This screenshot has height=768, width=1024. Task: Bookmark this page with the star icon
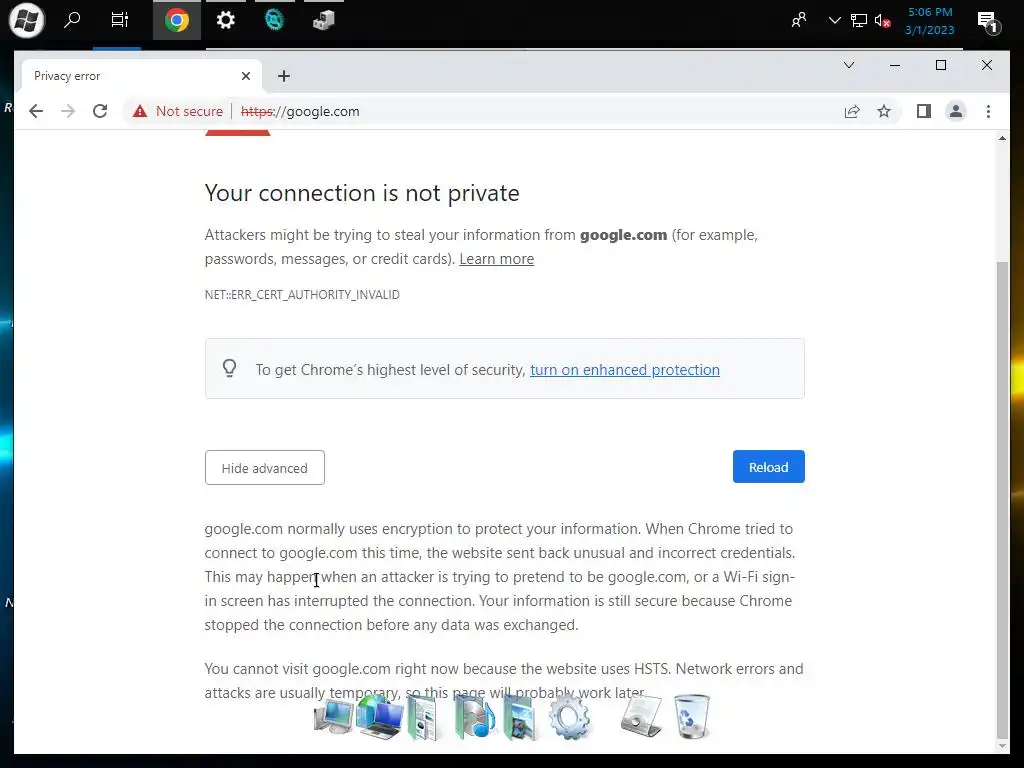pyautogui.click(x=884, y=112)
